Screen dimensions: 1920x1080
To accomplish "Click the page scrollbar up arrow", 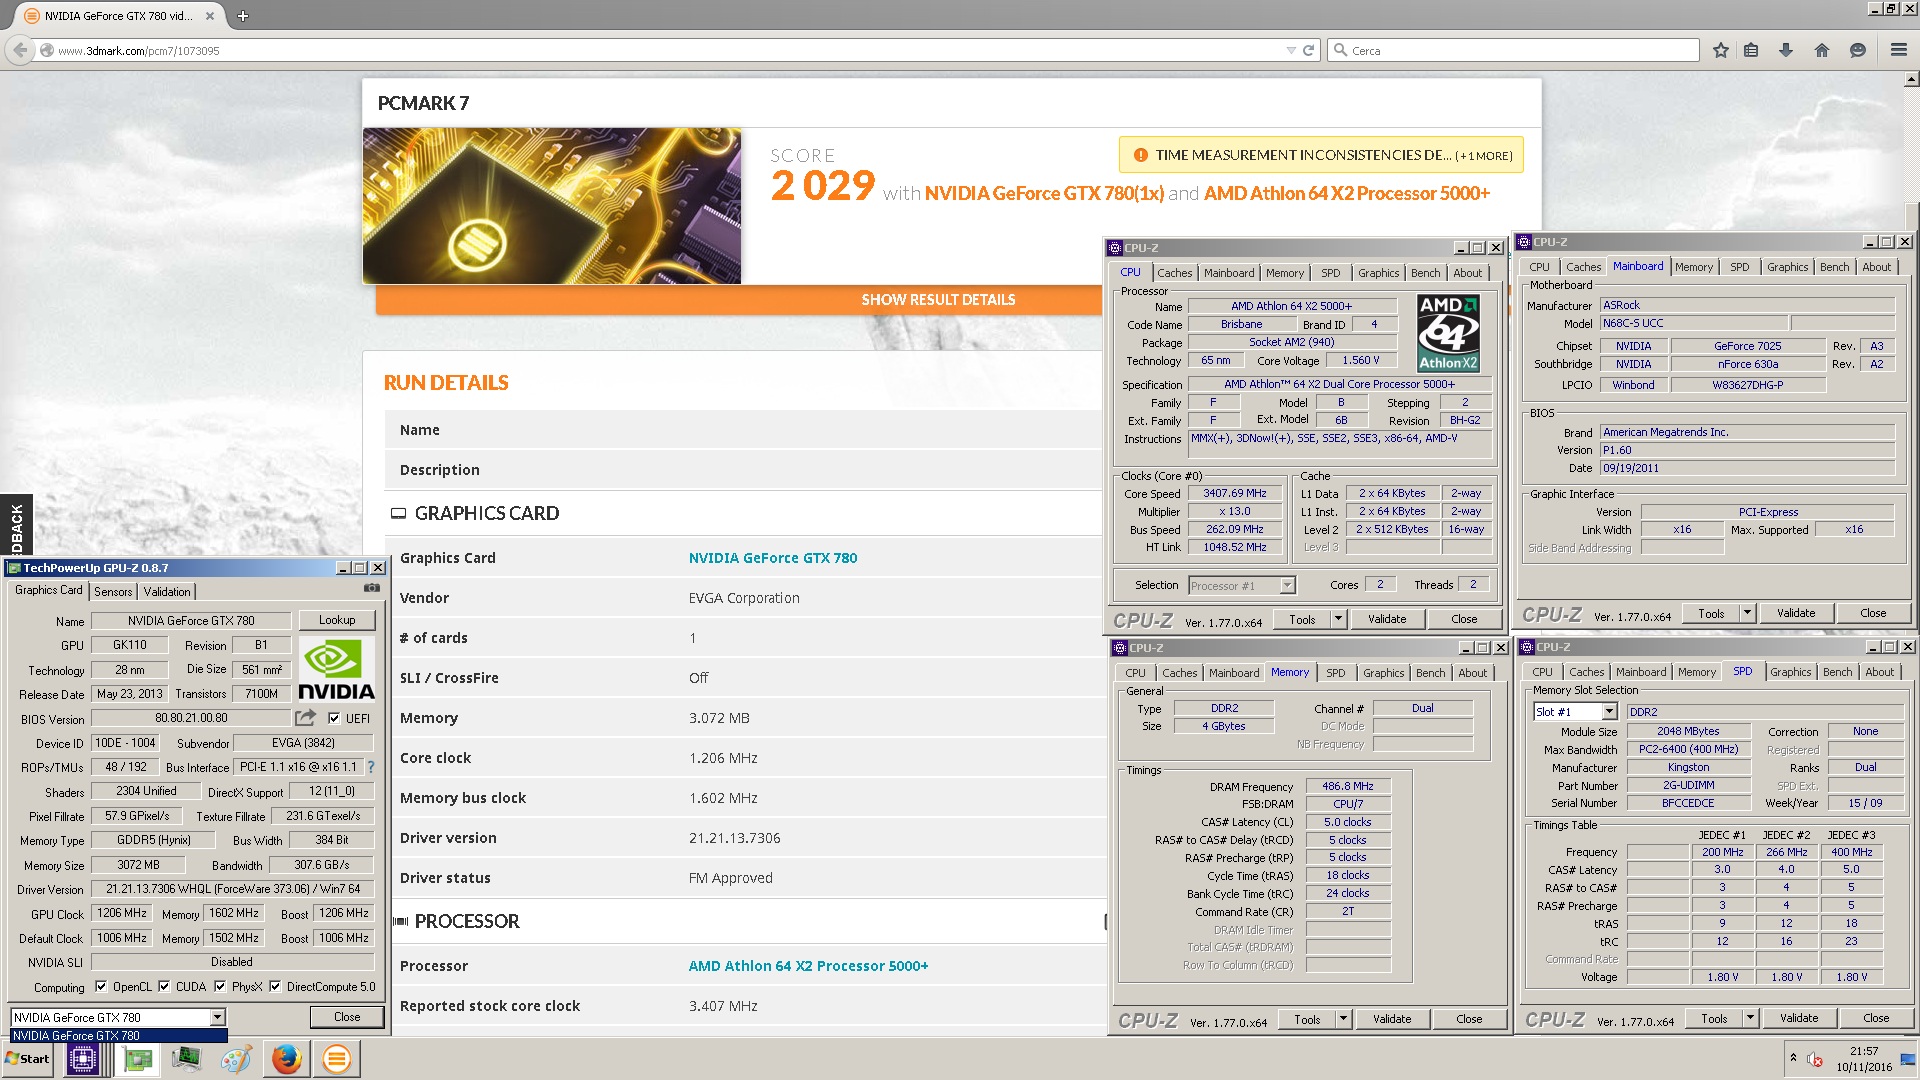I will coord(1911,79).
